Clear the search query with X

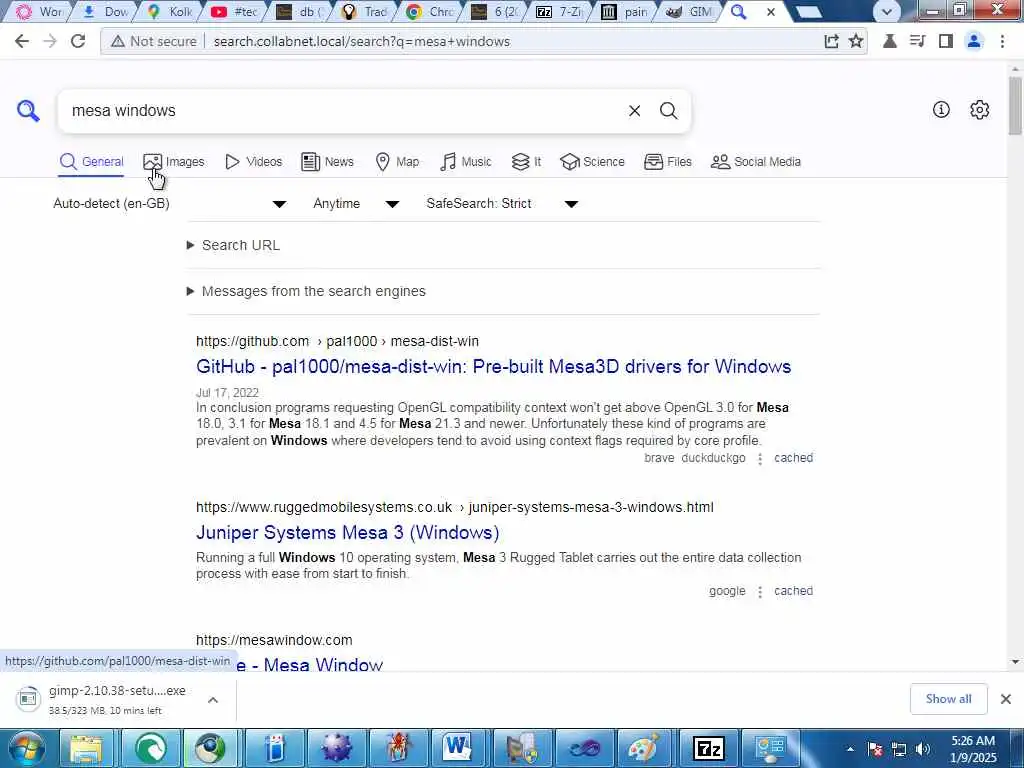(634, 111)
